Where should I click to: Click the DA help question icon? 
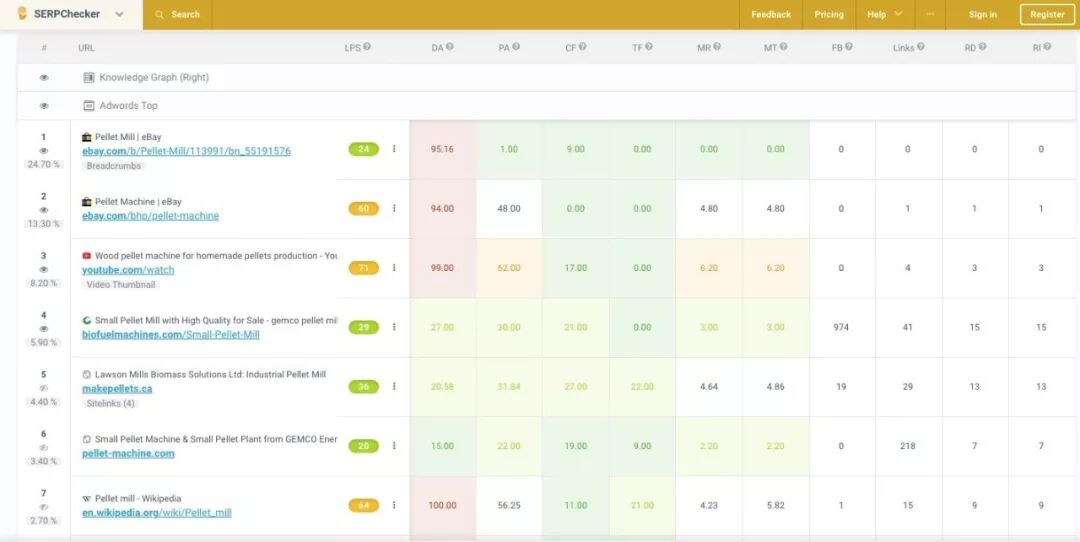click(x=449, y=47)
